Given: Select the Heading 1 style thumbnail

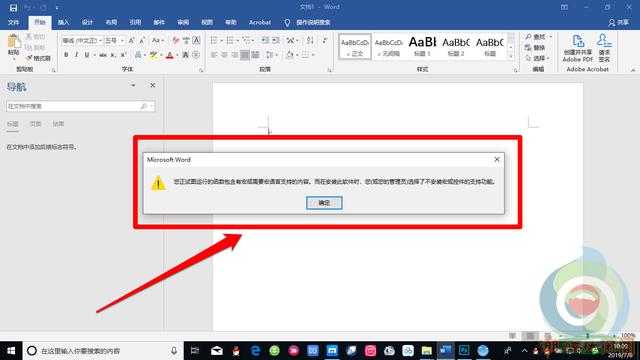Looking at the screenshot, I should 422,47.
